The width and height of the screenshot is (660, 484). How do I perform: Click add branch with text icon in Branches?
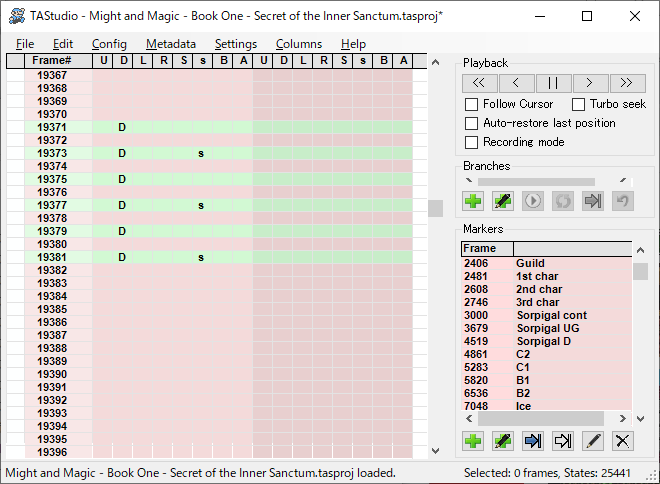click(x=503, y=200)
